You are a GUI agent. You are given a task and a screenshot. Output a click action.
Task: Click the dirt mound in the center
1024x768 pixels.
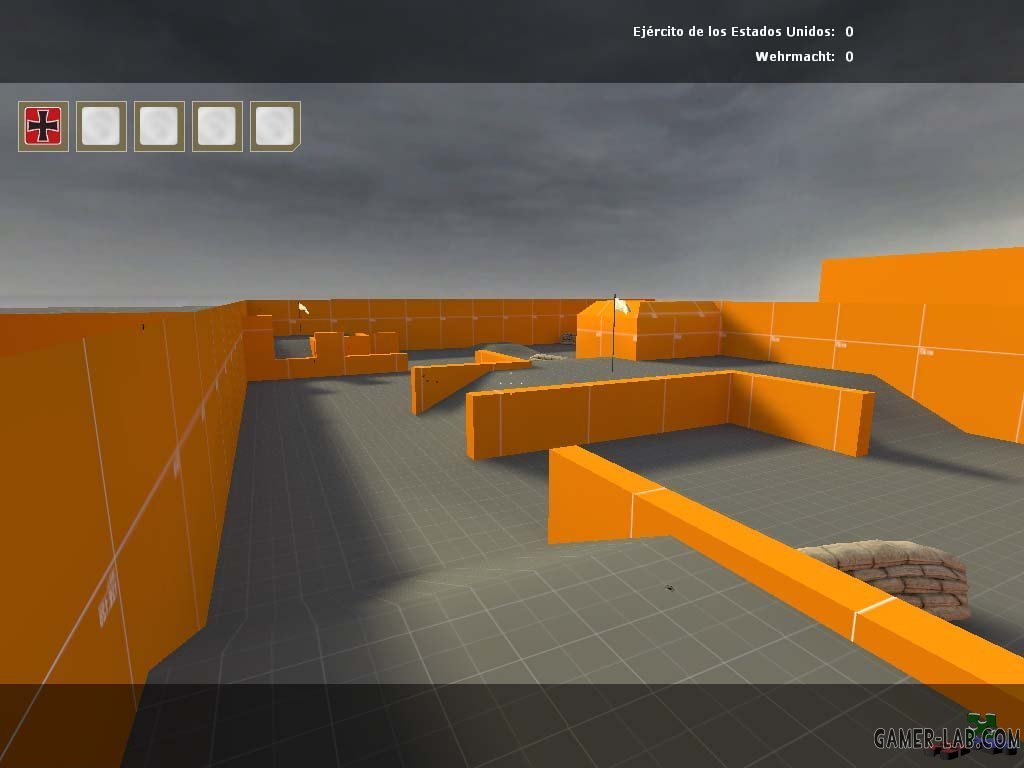tap(510, 349)
